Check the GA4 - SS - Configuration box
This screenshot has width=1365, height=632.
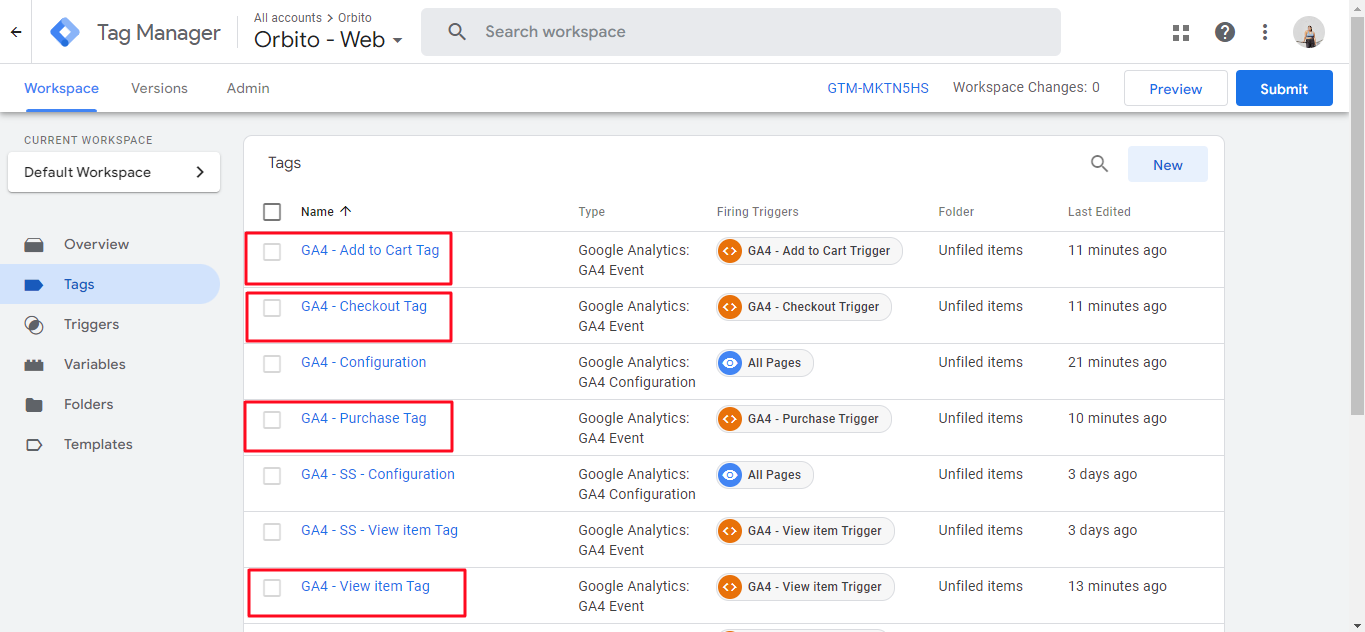pos(272,475)
